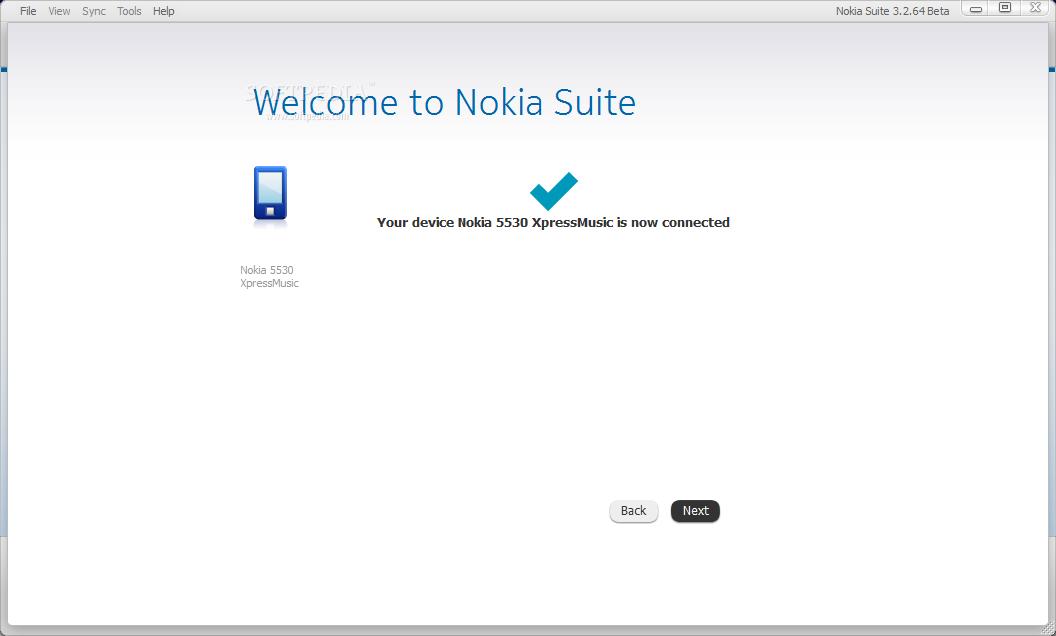Select the gray device label under phone icon

point(269,277)
